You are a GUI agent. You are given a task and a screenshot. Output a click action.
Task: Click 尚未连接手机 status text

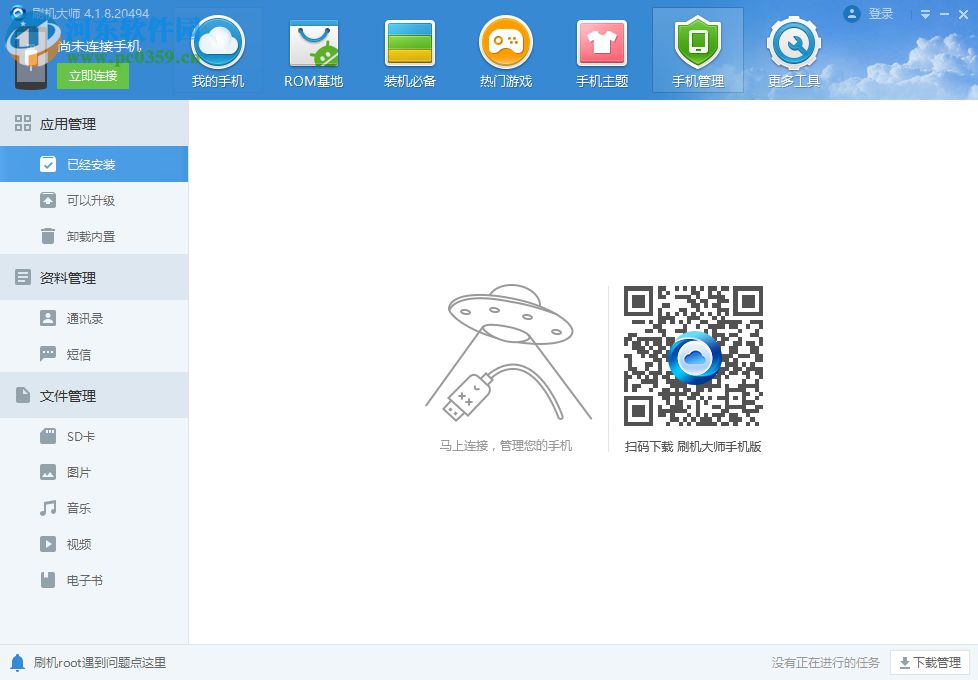coord(100,46)
